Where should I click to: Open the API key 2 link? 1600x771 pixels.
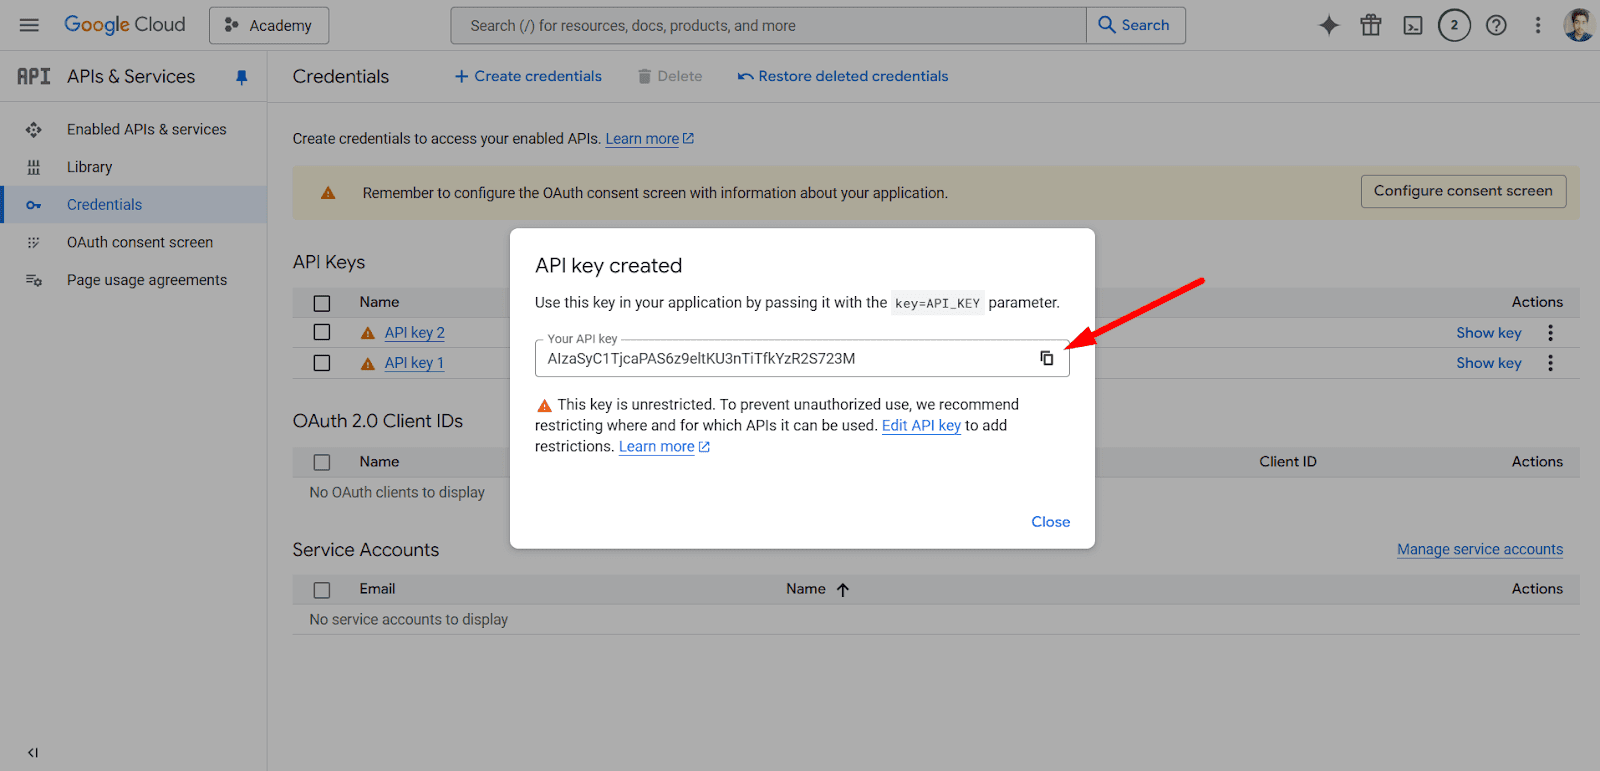(x=415, y=333)
